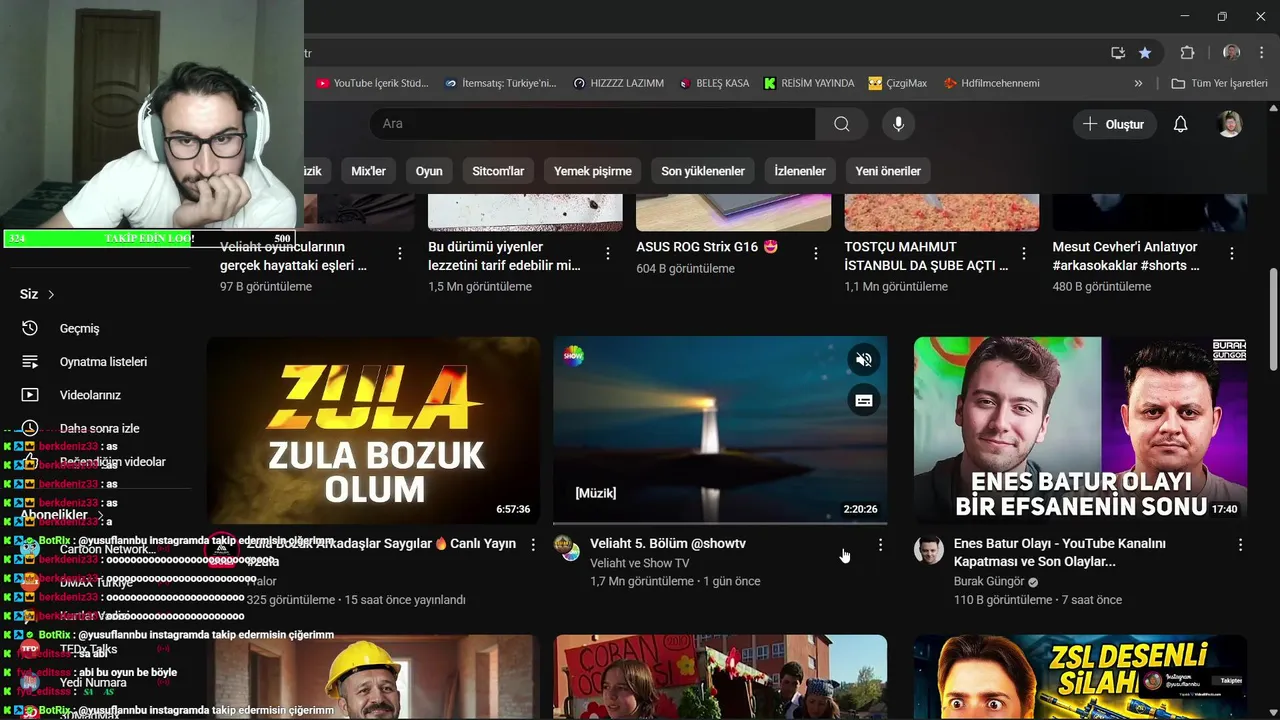Toggle subtitles on the Veliaht preview
The image size is (1280, 720).
(864, 401)
